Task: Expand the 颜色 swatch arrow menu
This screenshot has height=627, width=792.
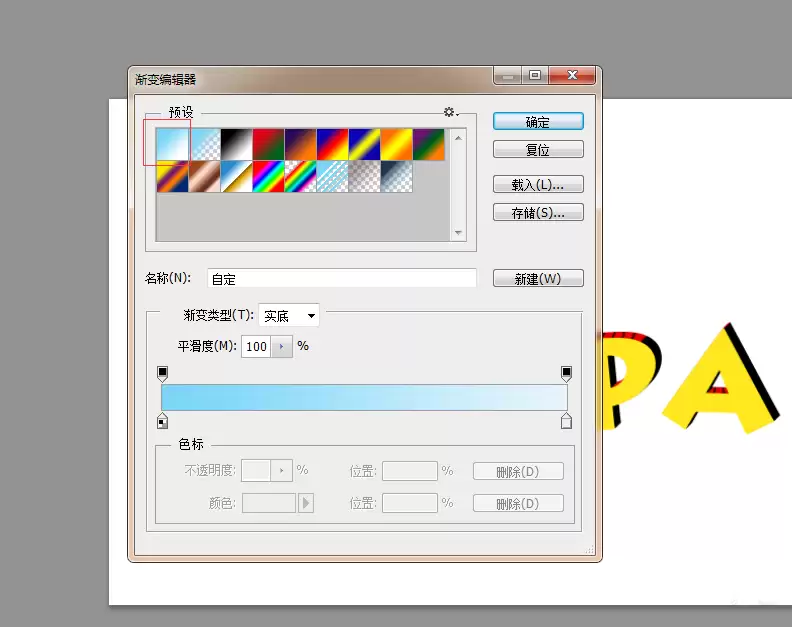Action: 306,503
